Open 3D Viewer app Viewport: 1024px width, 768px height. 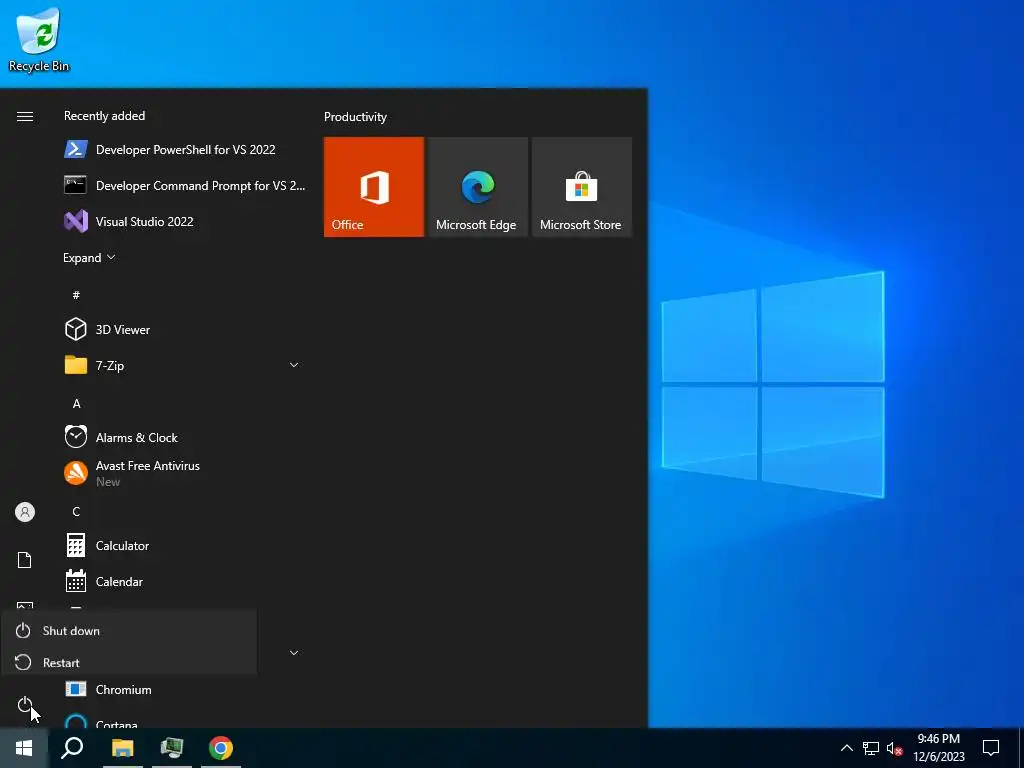185,330
